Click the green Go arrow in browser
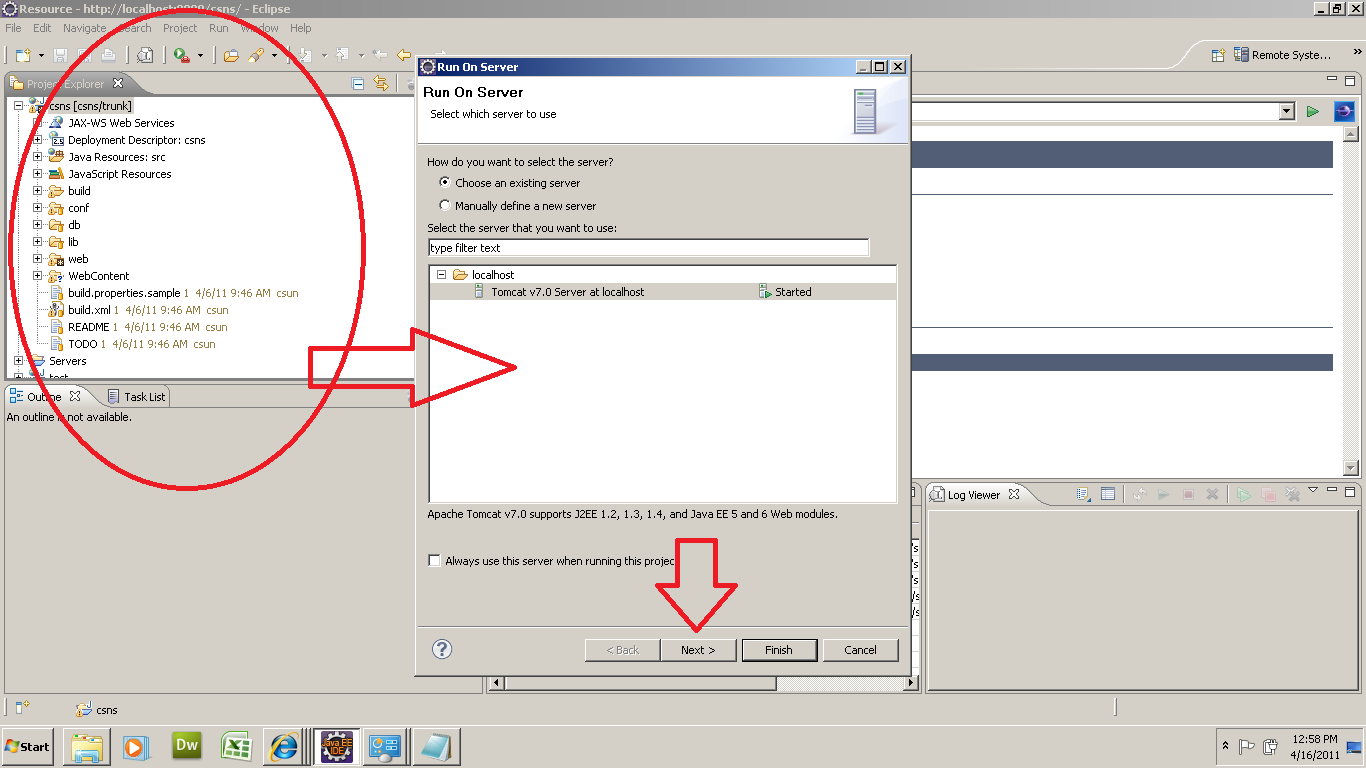 point(1313,112)
